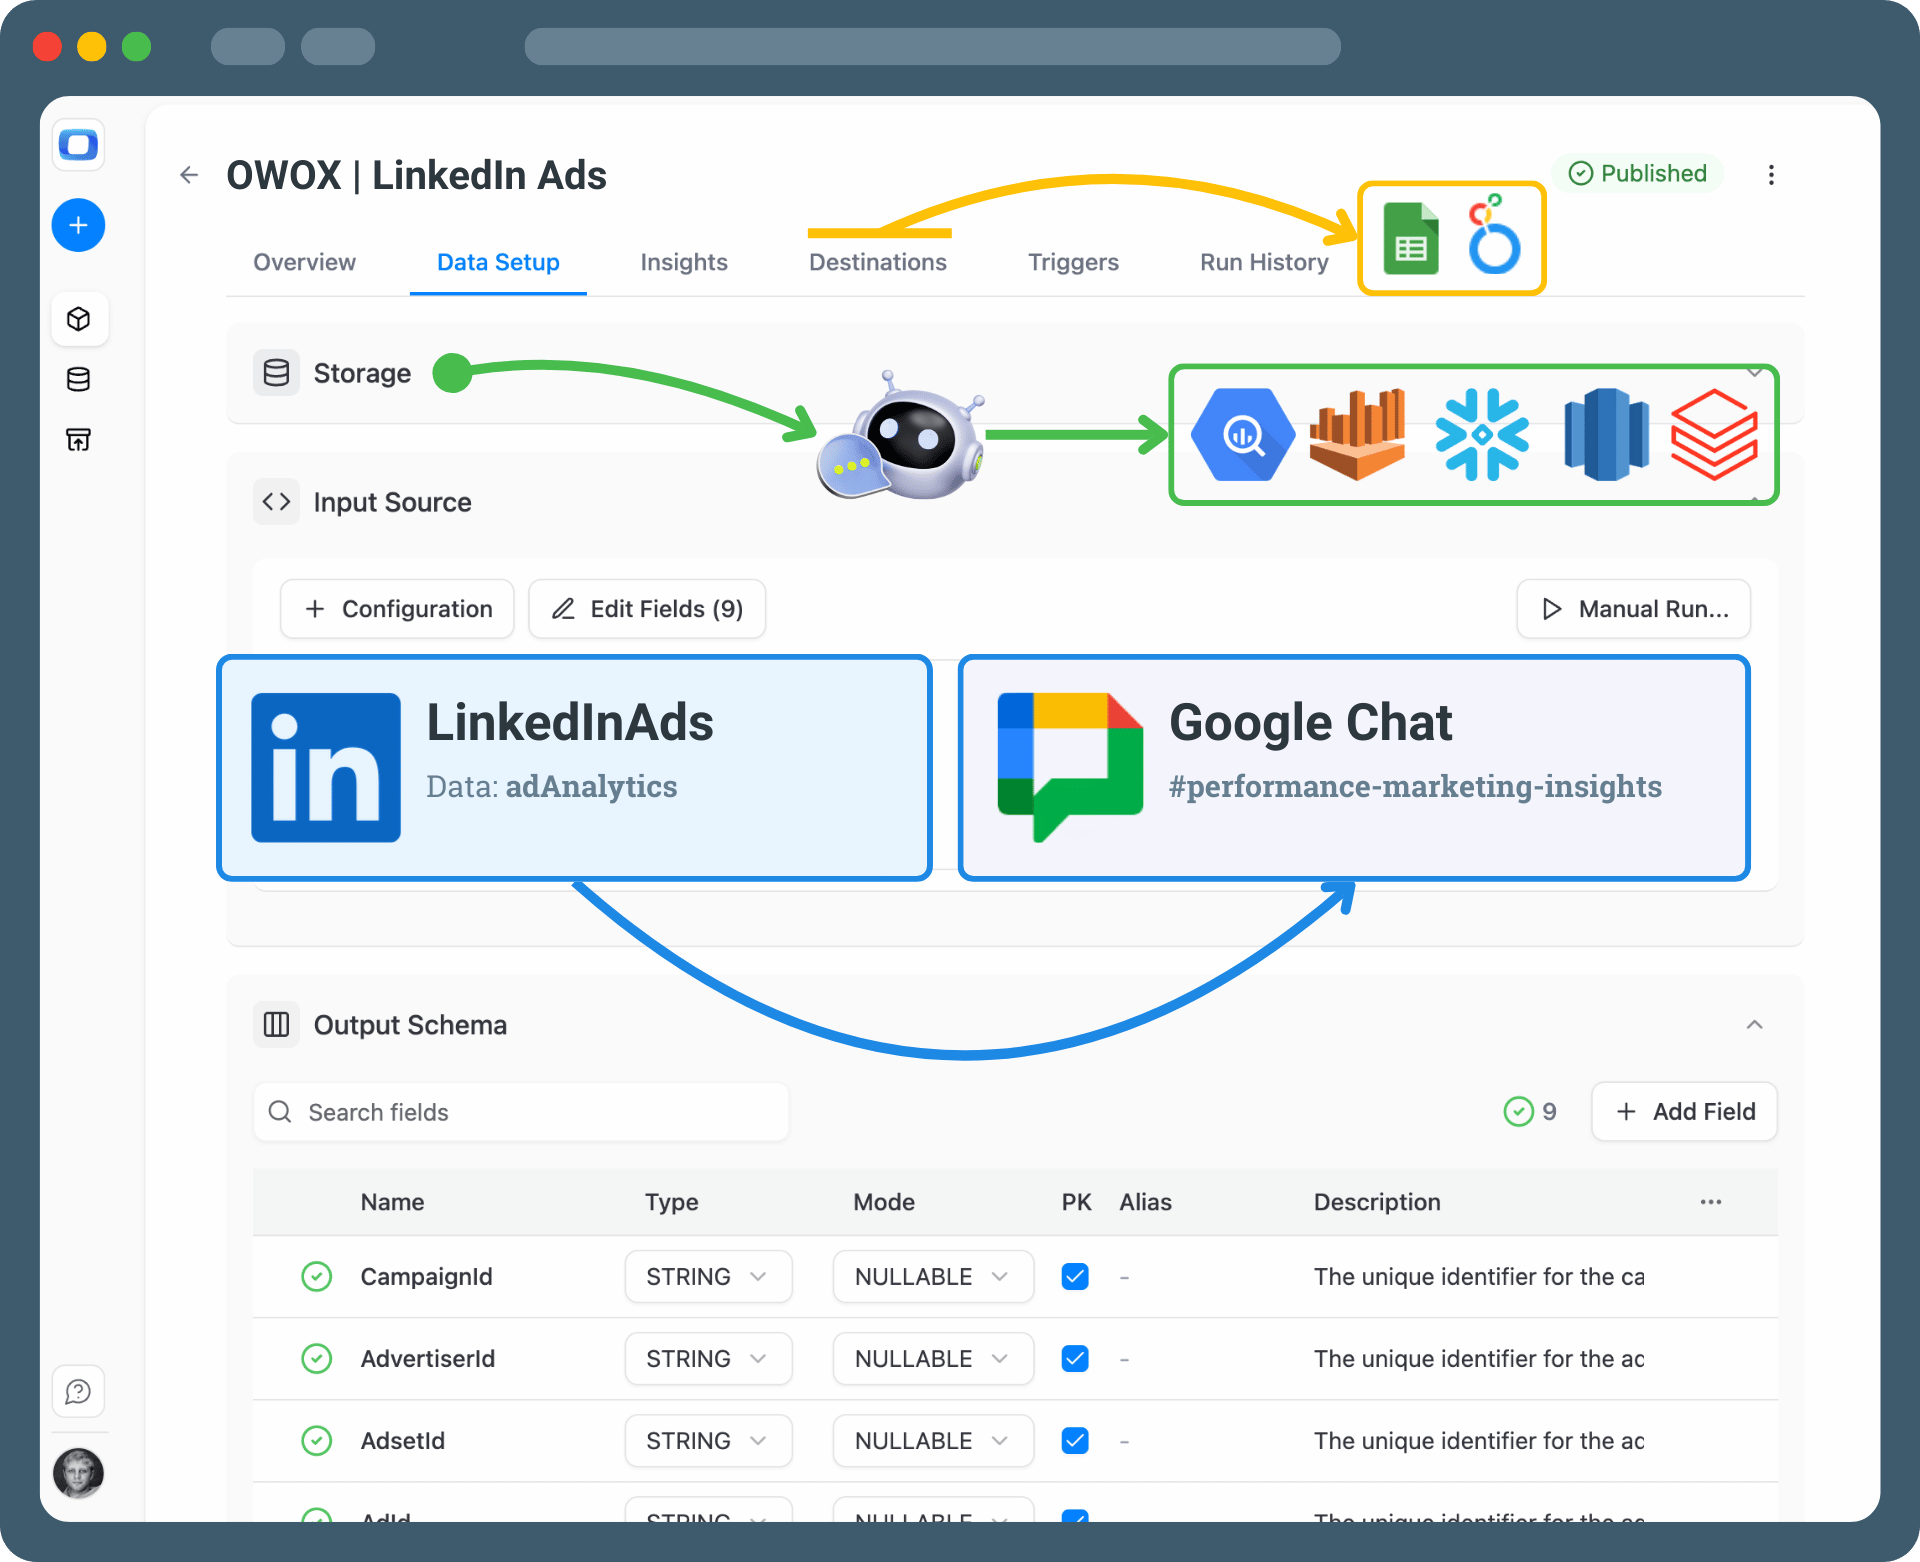Switch to the Insights tab
Image resolution: width=1920 pixels, height=1562 pixels.
pyautogui.click(x=684, y=262)
